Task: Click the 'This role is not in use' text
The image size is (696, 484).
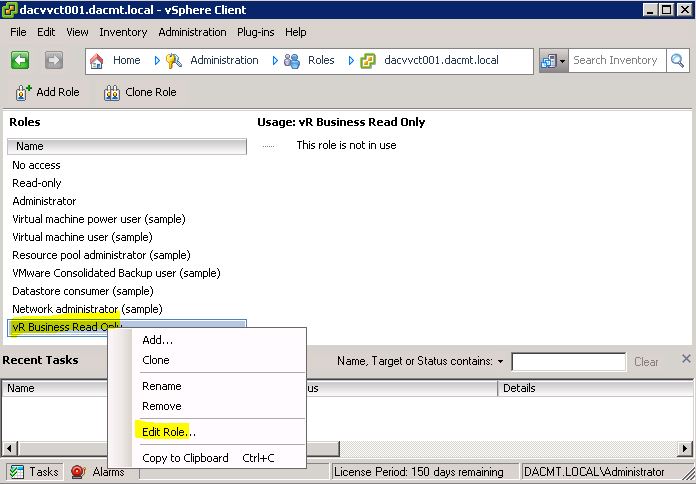Action: (346, 145)
